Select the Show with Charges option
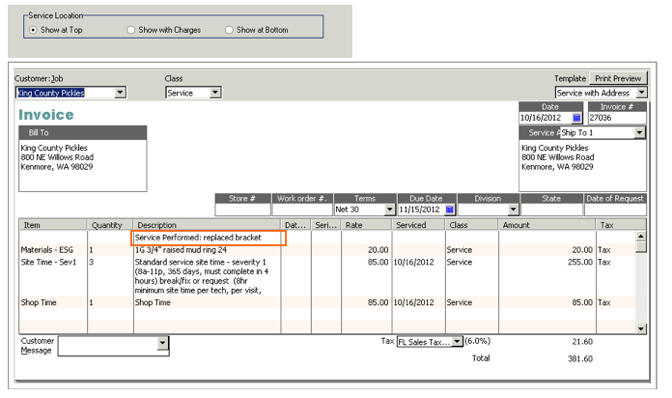The image size is (672, 398). (131, 30)
